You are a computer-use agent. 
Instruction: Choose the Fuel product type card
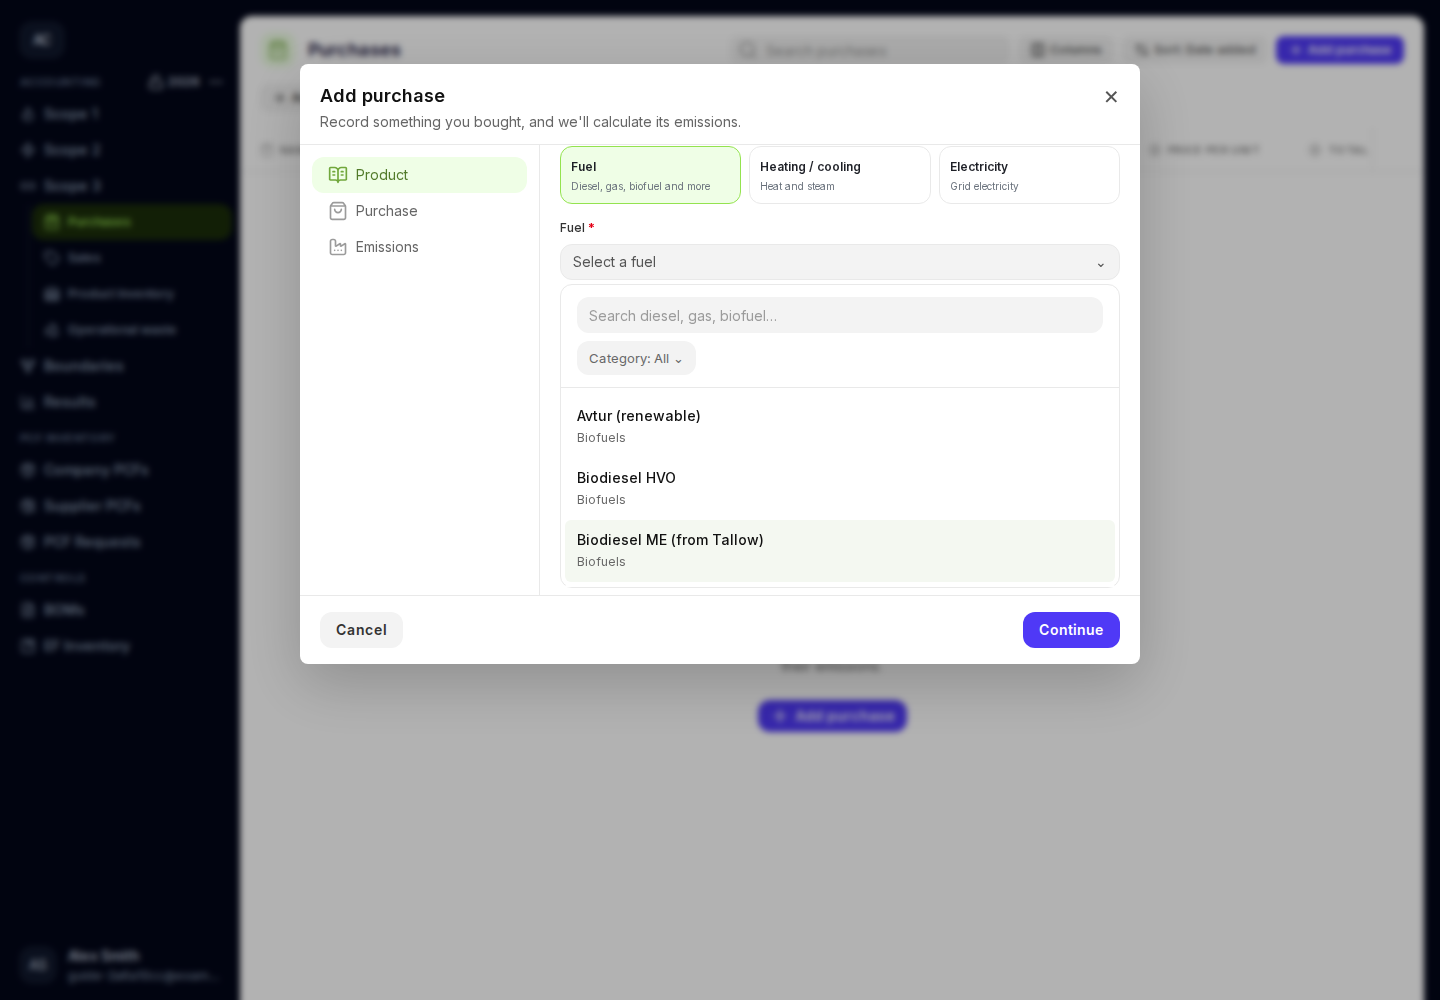pos(650,175)
